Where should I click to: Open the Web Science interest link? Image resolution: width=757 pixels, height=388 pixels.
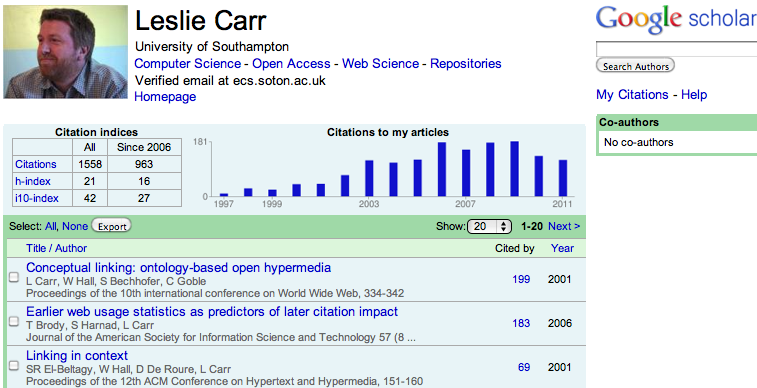pos(380,64)
